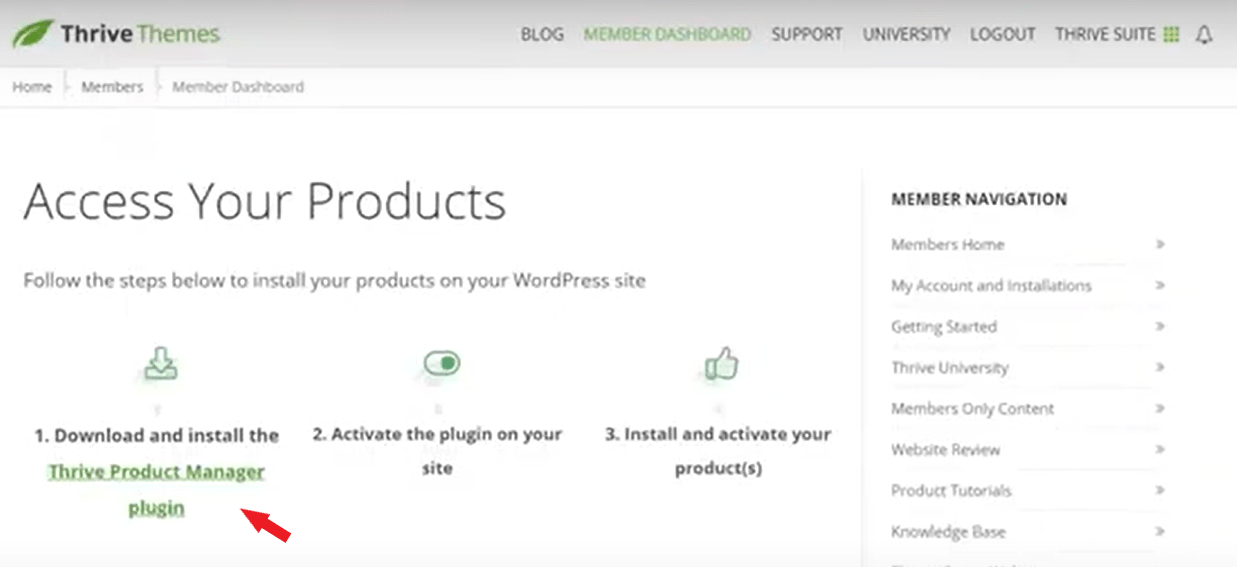Image resolution: width=1237 pixels, height=567 pixels.
Task: Click the chevron next to Thrive University
Action: [1160, 366]
